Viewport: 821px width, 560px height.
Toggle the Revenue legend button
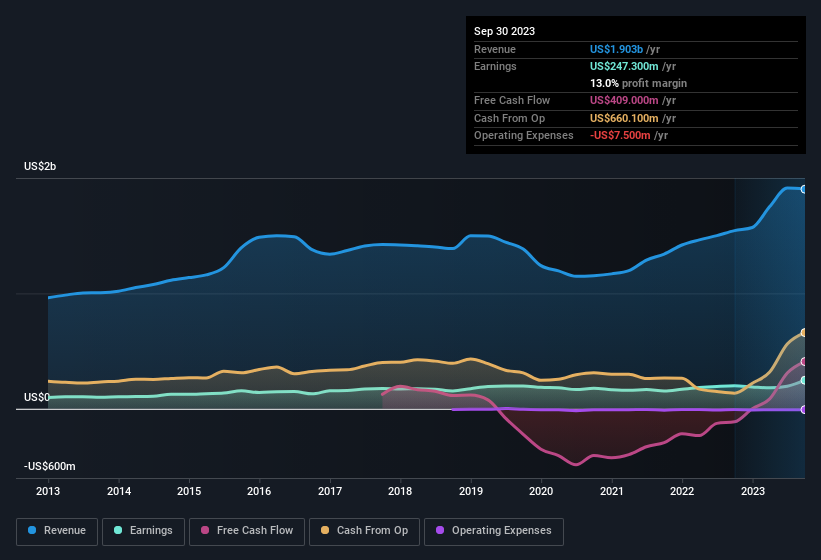pos(57,531)
